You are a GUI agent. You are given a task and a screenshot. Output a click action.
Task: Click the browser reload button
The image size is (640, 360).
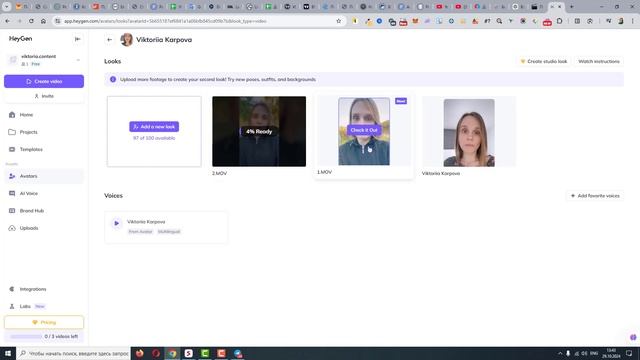click(31, 21)
